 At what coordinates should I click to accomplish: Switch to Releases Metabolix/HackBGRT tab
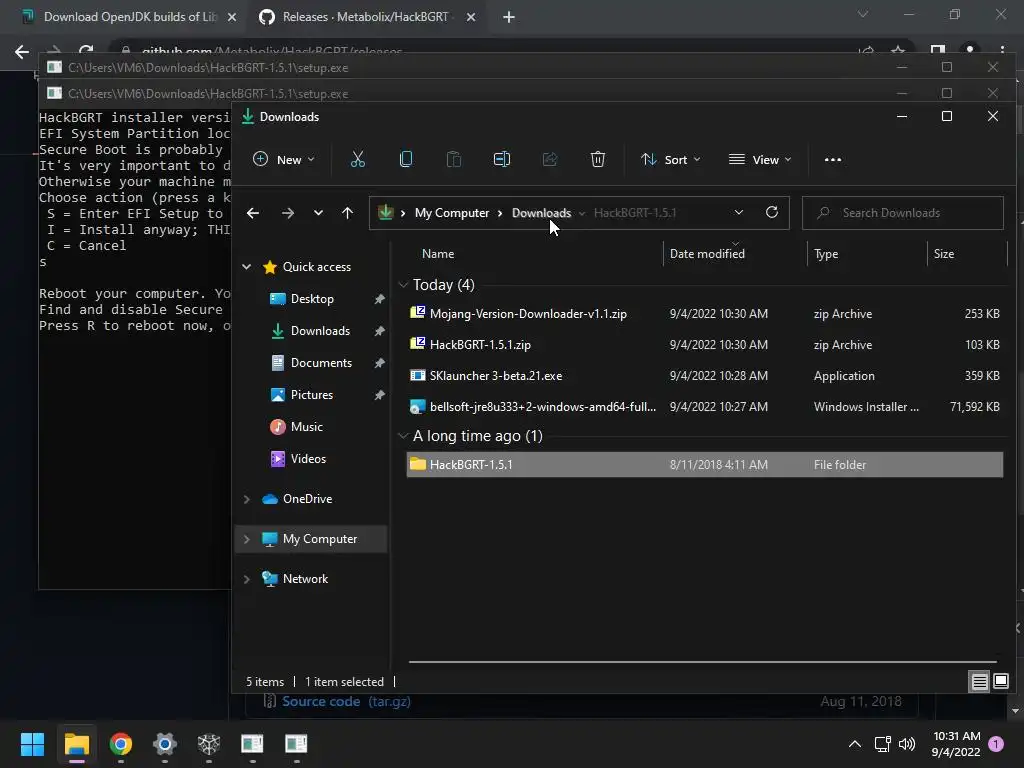click(x=366, y=17)
